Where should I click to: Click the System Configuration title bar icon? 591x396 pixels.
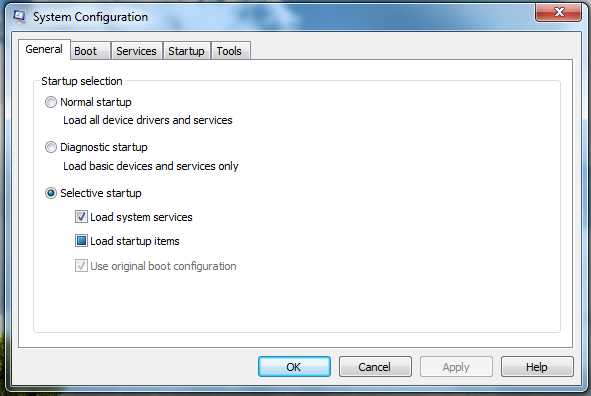click(19, 17)
